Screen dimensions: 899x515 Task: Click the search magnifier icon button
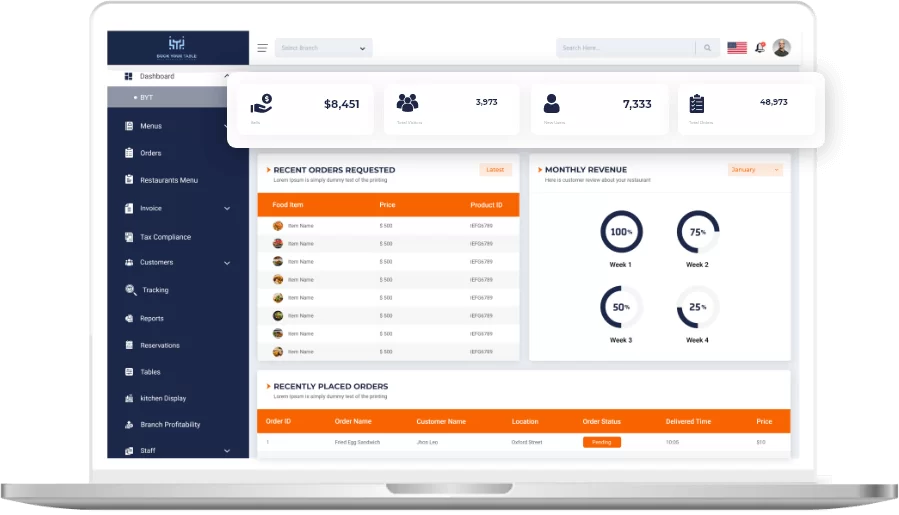point(708,48)
